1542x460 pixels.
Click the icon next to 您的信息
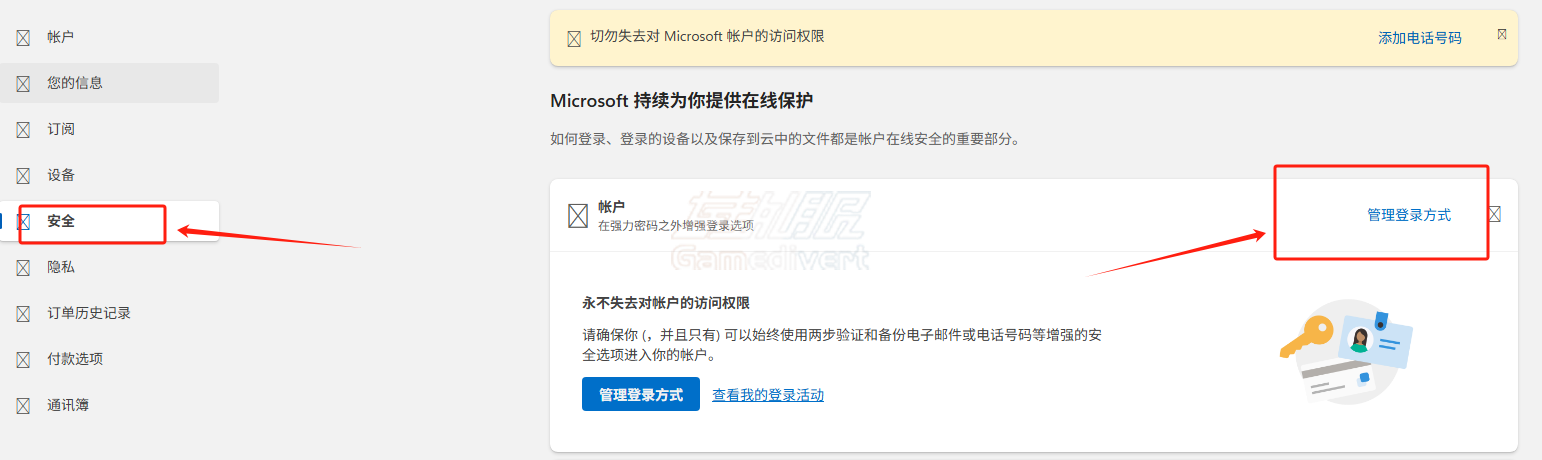(x=22, y=84)
